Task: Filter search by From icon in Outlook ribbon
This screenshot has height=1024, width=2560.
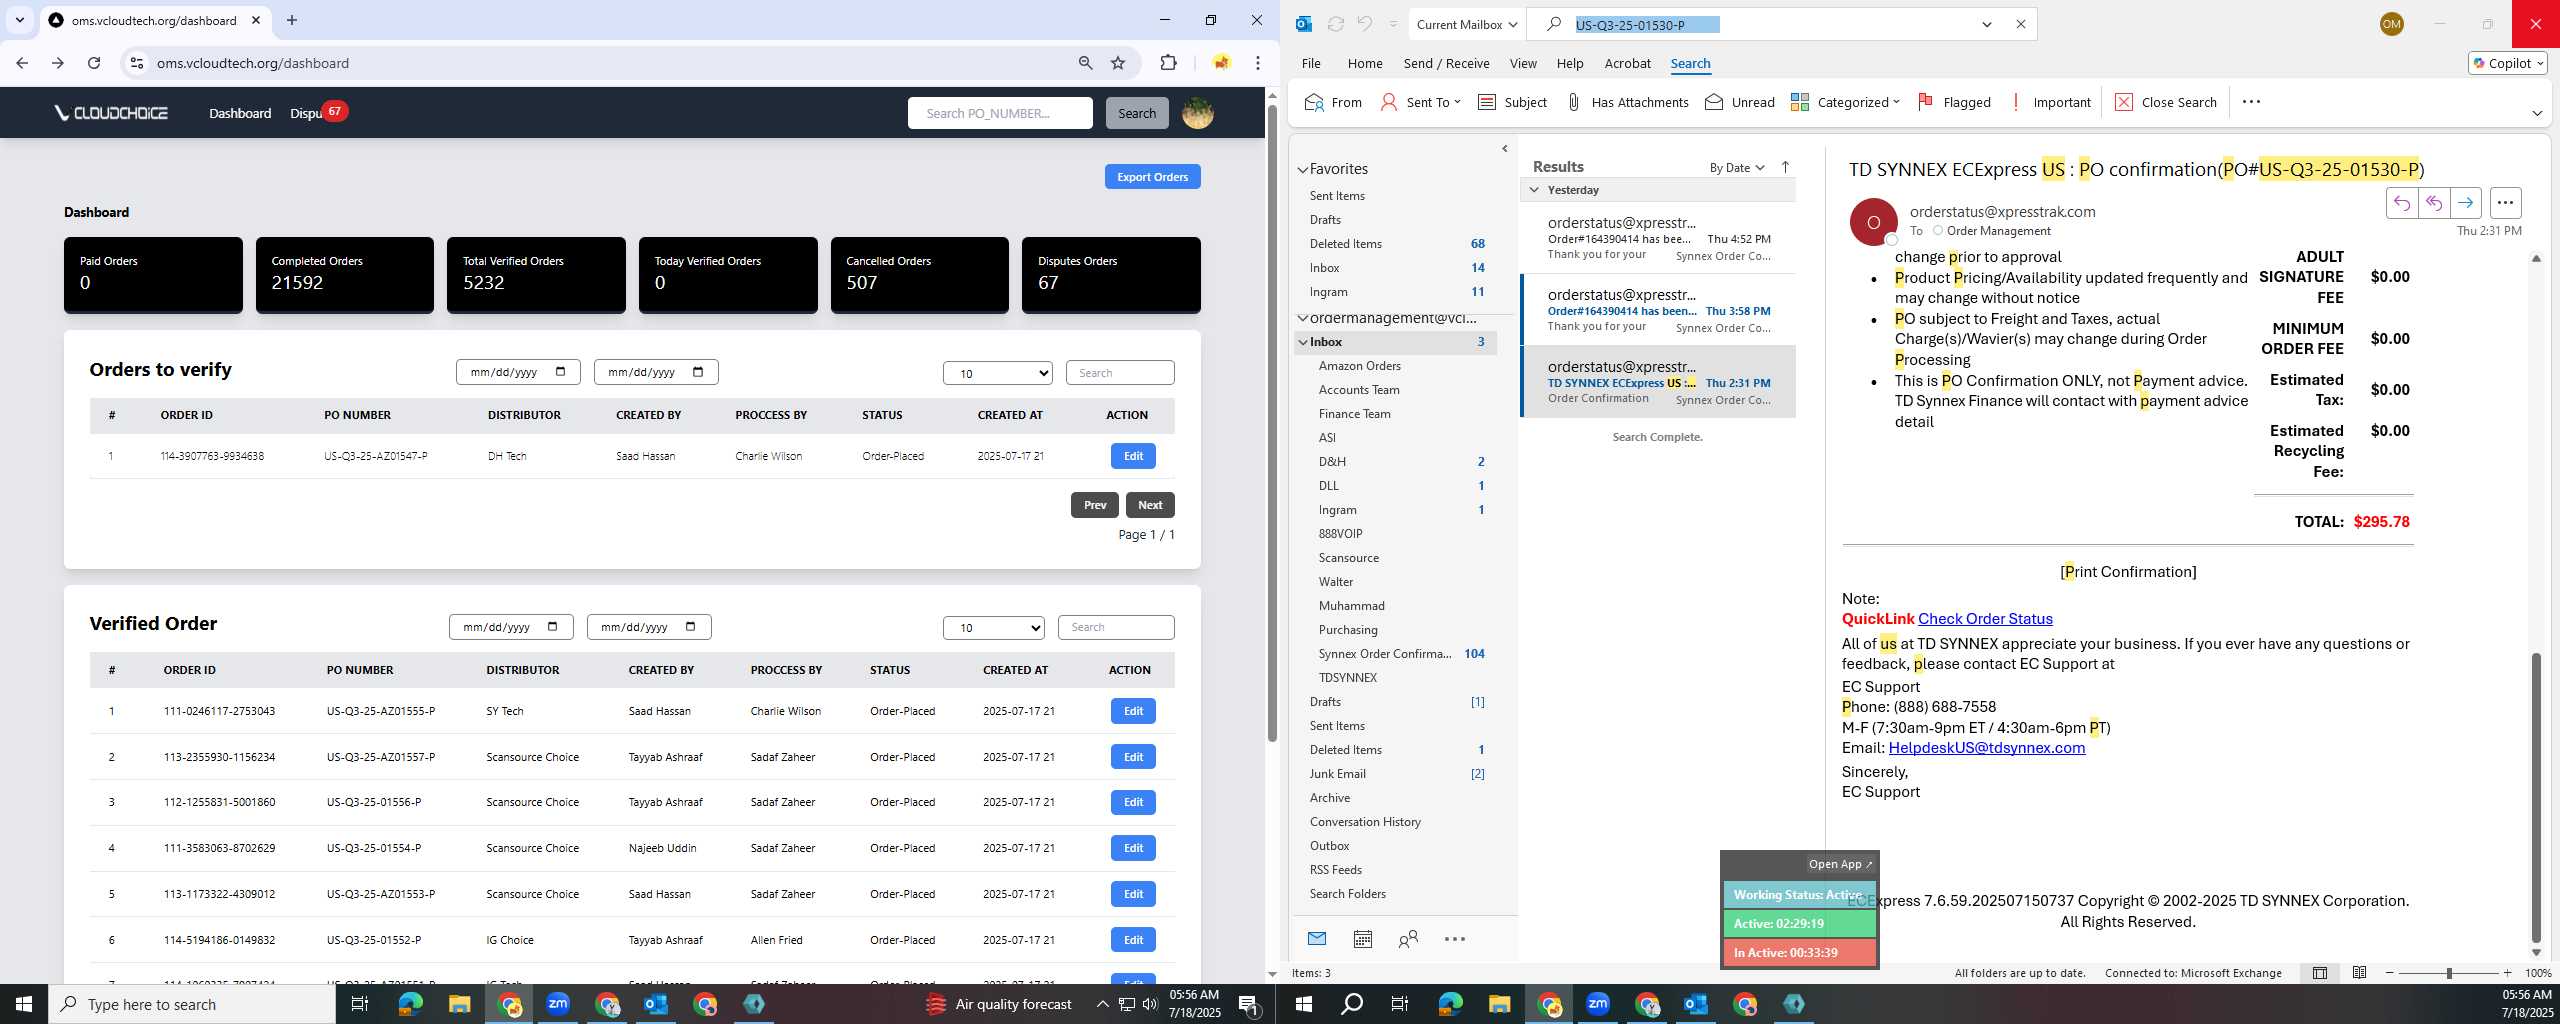Action: [1333, 102]
